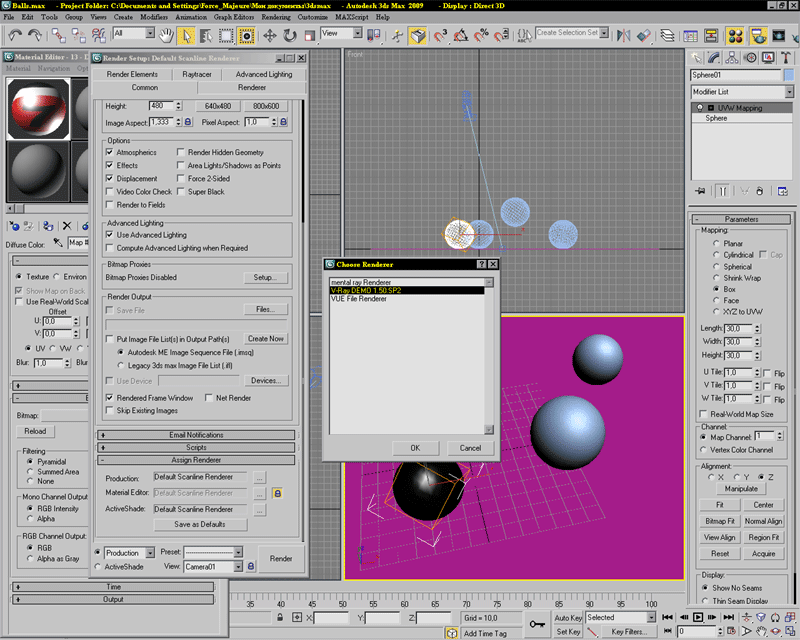
Task: Toggle Window/Crossing selection mode
Action: (x=246, y=35)
